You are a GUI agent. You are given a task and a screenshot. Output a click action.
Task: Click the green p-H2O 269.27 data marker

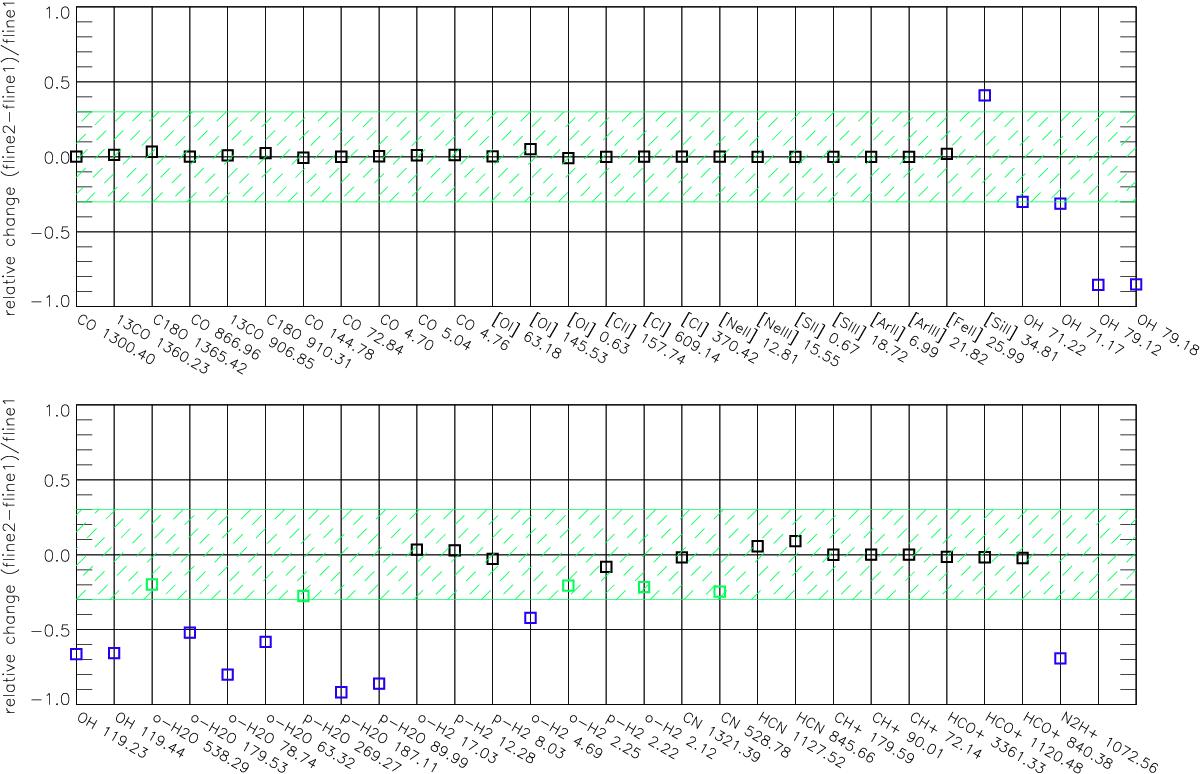[303, 596]
